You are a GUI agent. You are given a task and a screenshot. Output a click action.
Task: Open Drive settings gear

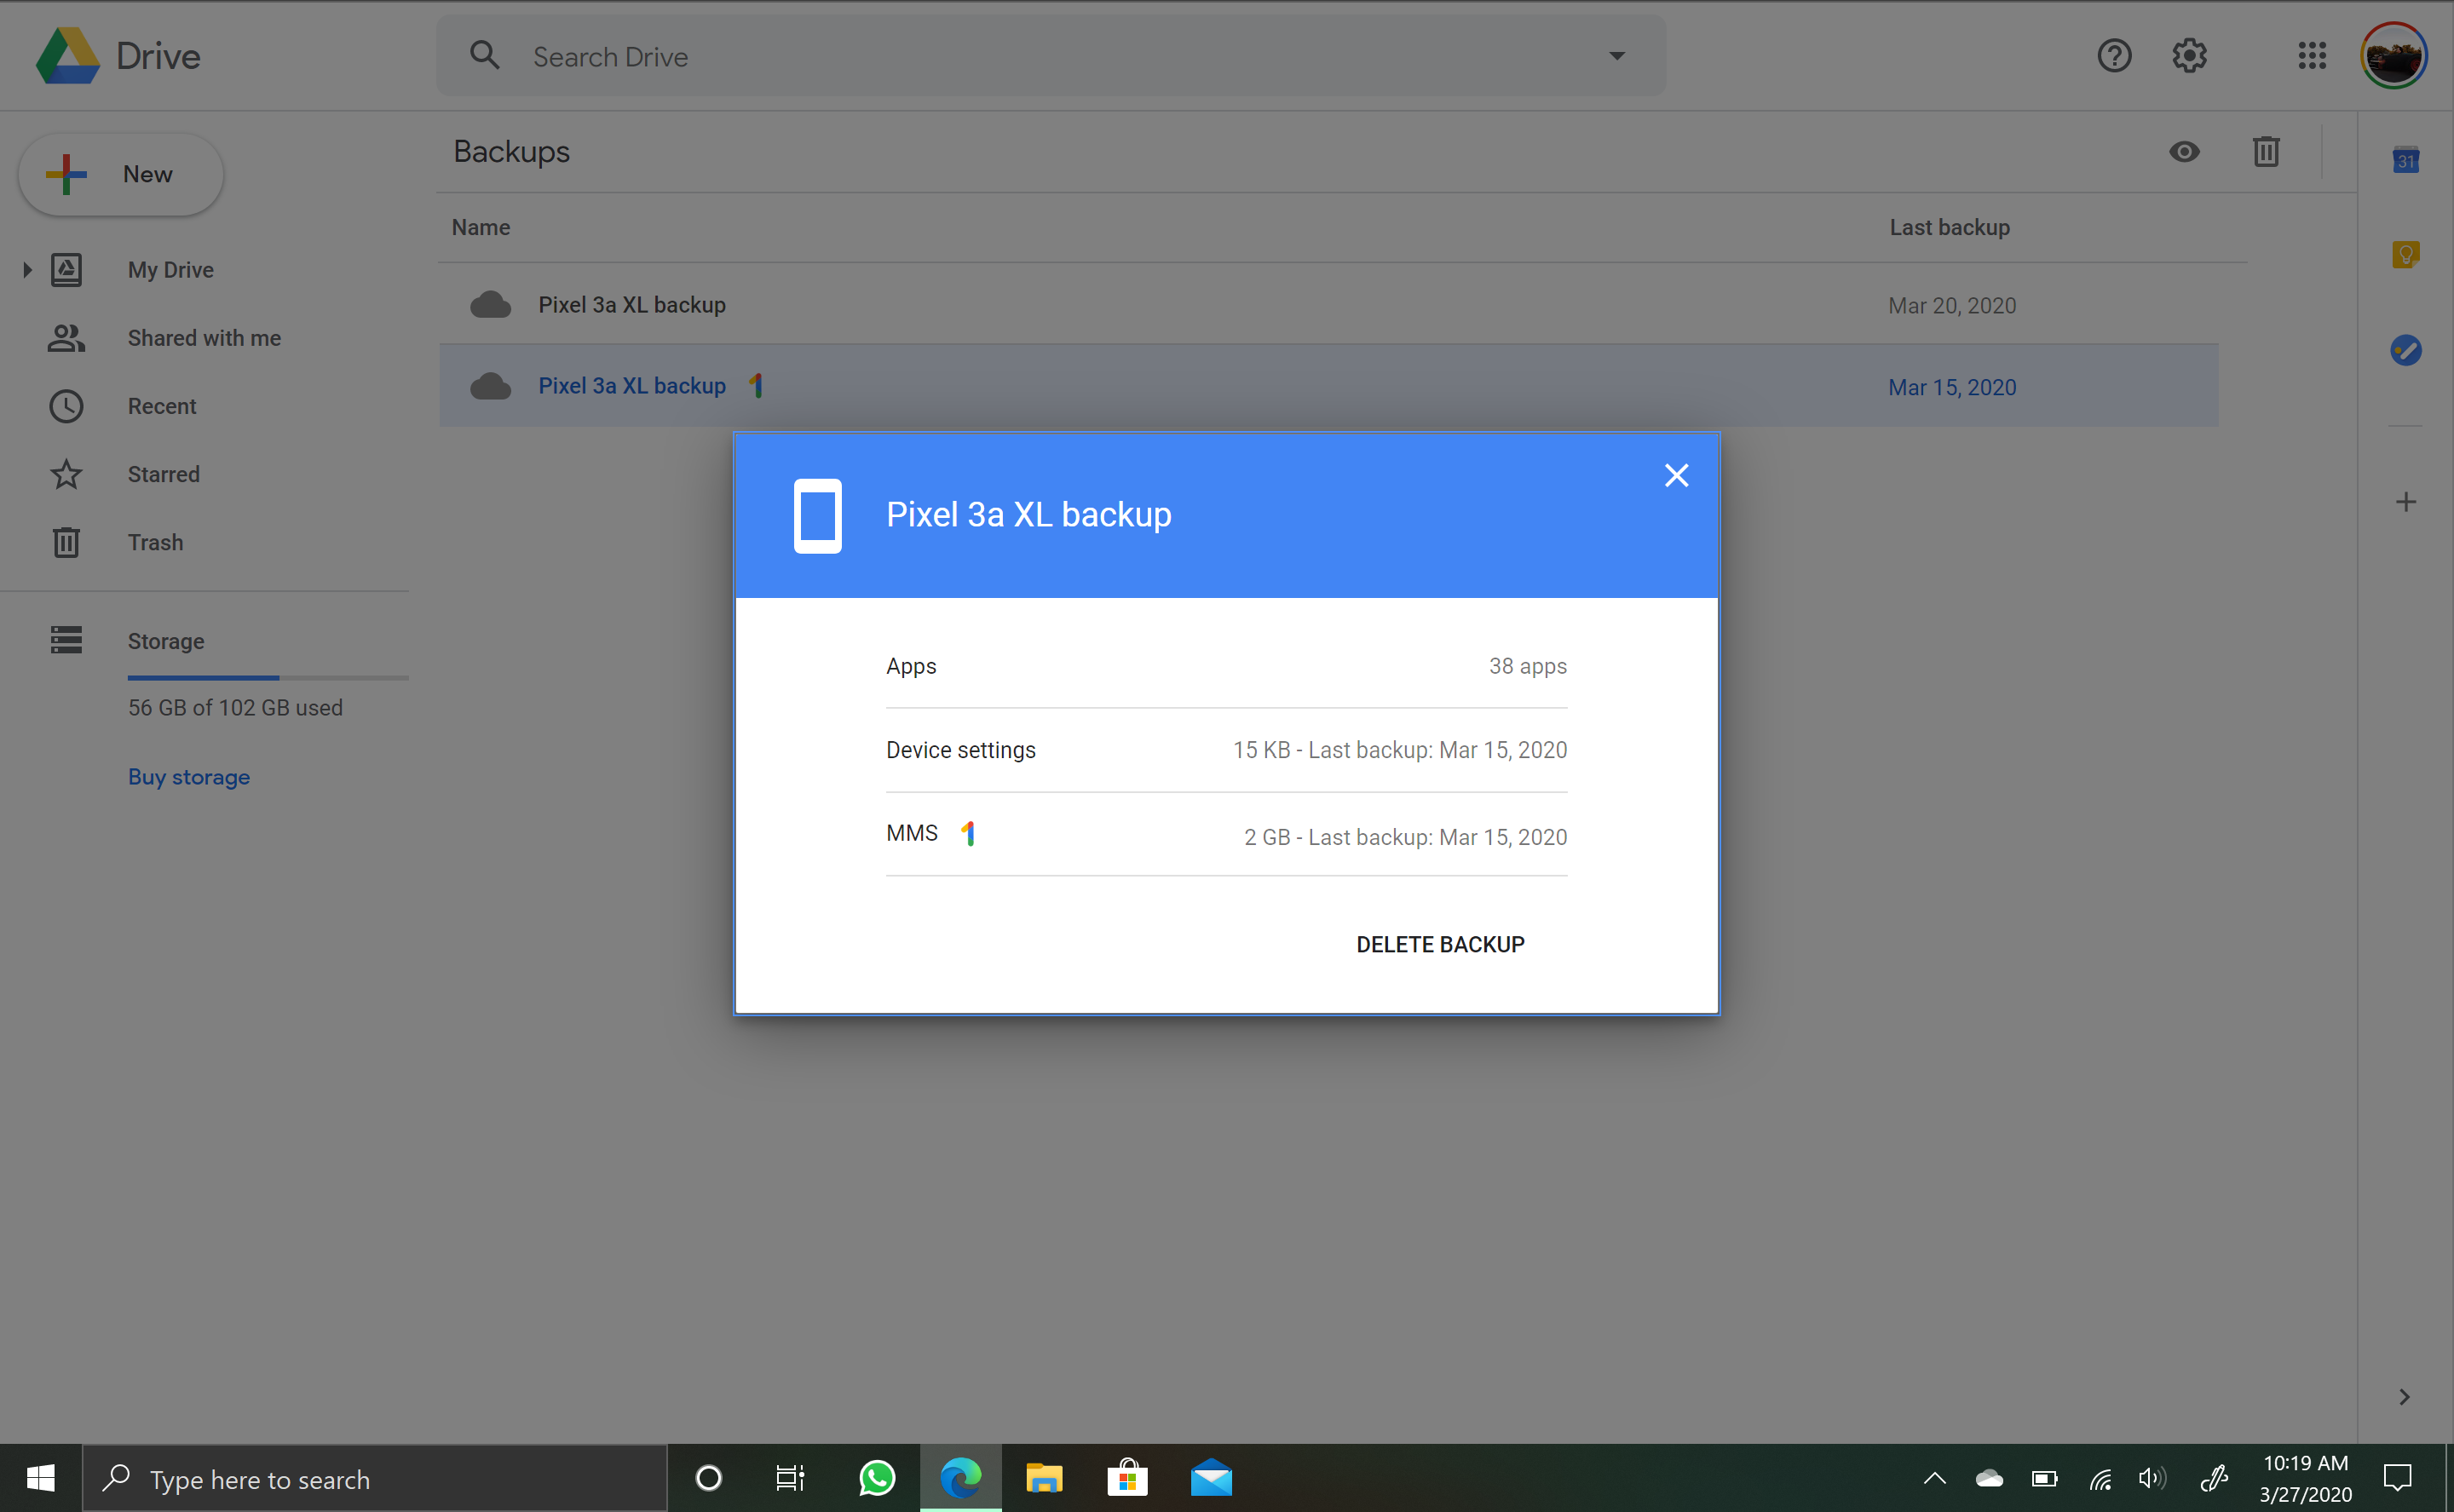tap(2189, 56)
